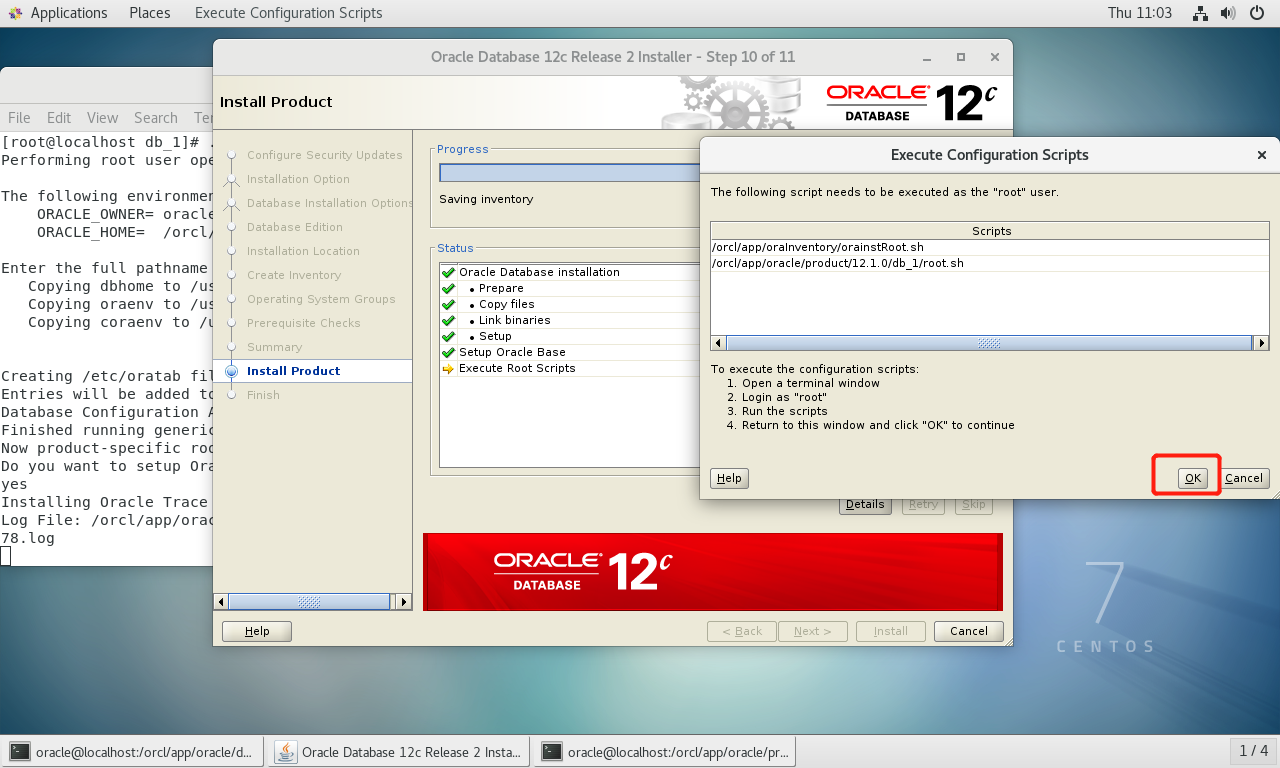Select Finish step in sidebar

[x=263, y=395]
